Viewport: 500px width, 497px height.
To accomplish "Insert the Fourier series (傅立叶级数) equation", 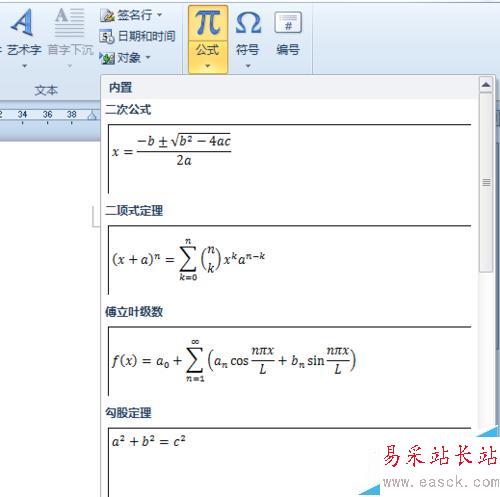I will [289, 361].
